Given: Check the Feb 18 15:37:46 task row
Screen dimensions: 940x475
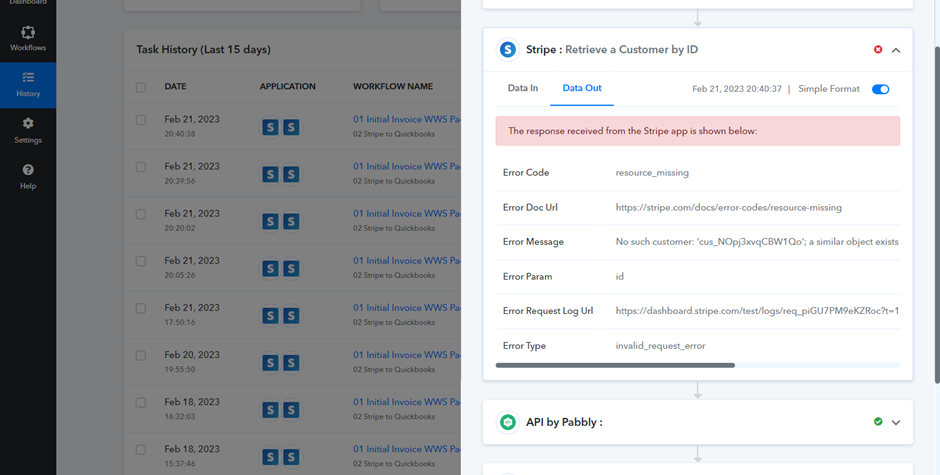Looking at the screenshot, I should [141, 450].
